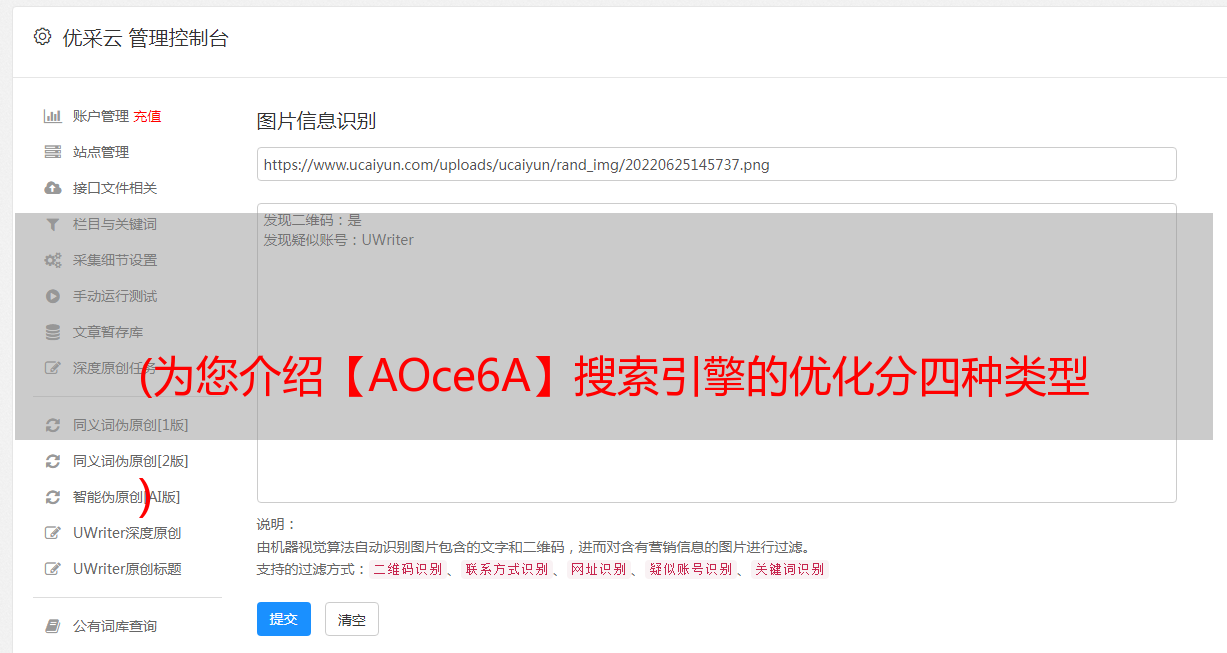Click inside the recognition result text area
1227x653 pixels.
(716, 353)
